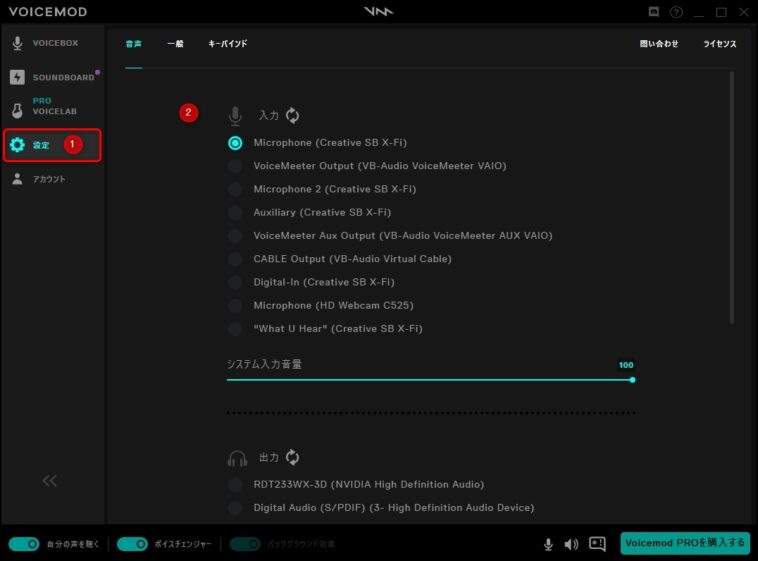758x561 pixels.
Task: Switch to the キーバインド keybinds tab
Action: [227, 44]
